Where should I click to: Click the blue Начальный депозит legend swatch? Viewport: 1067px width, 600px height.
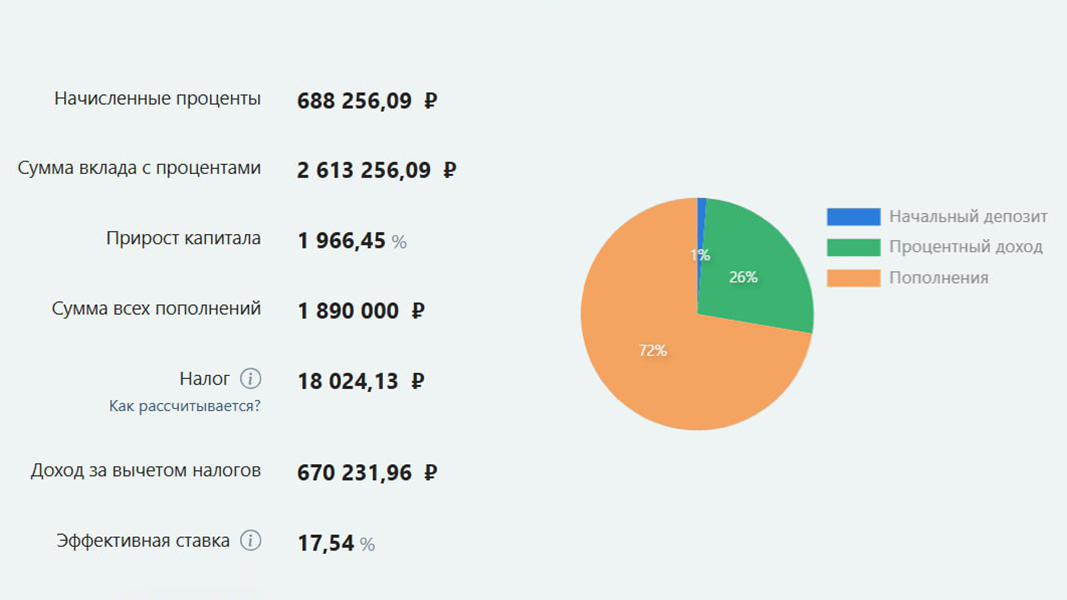(853, 217)
